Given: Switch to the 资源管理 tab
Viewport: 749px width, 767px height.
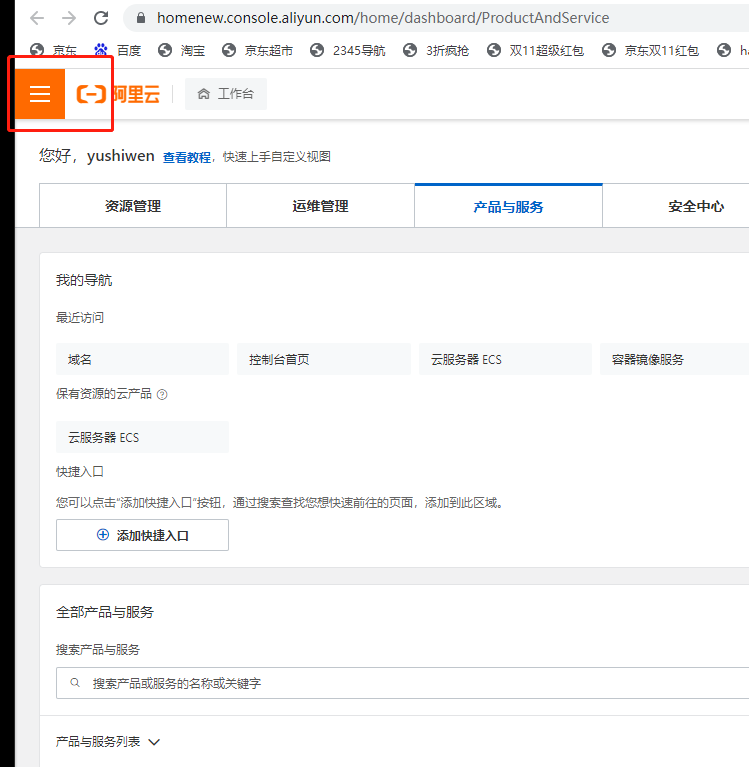Looking at the screenshot, I should pyautogui.click(x=132, y=206).
